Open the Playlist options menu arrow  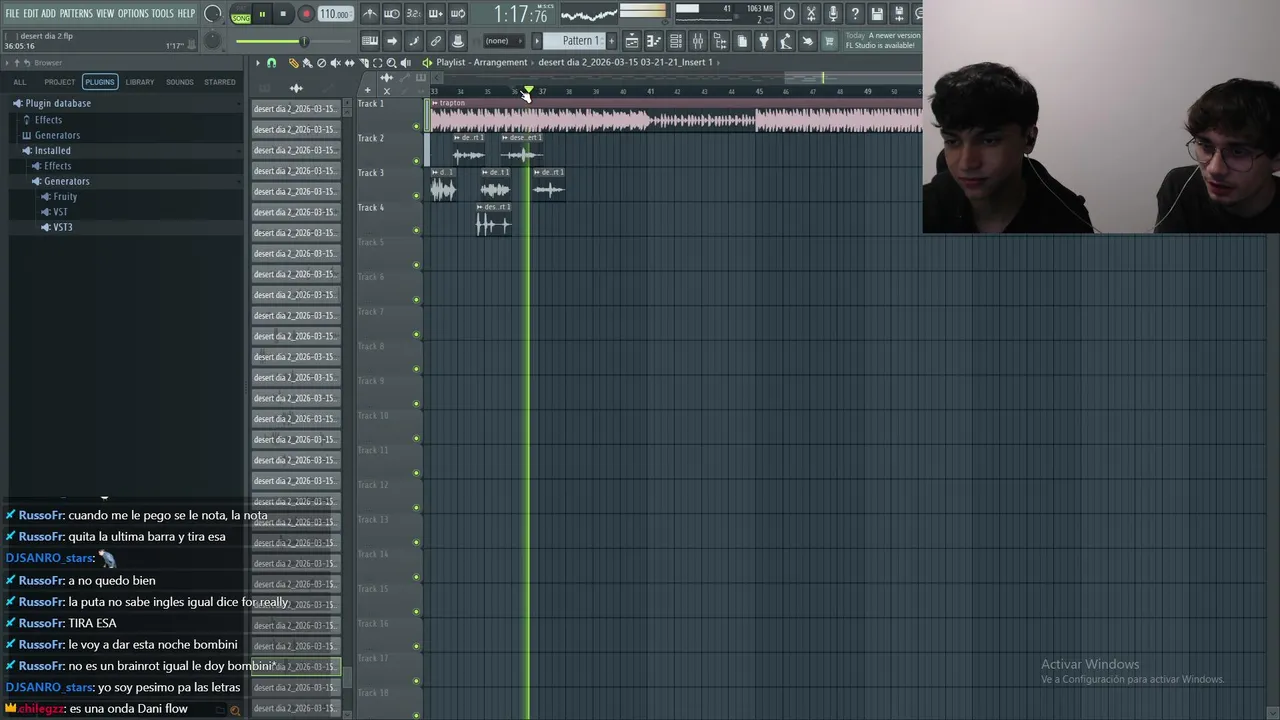(x=258, y=63)
